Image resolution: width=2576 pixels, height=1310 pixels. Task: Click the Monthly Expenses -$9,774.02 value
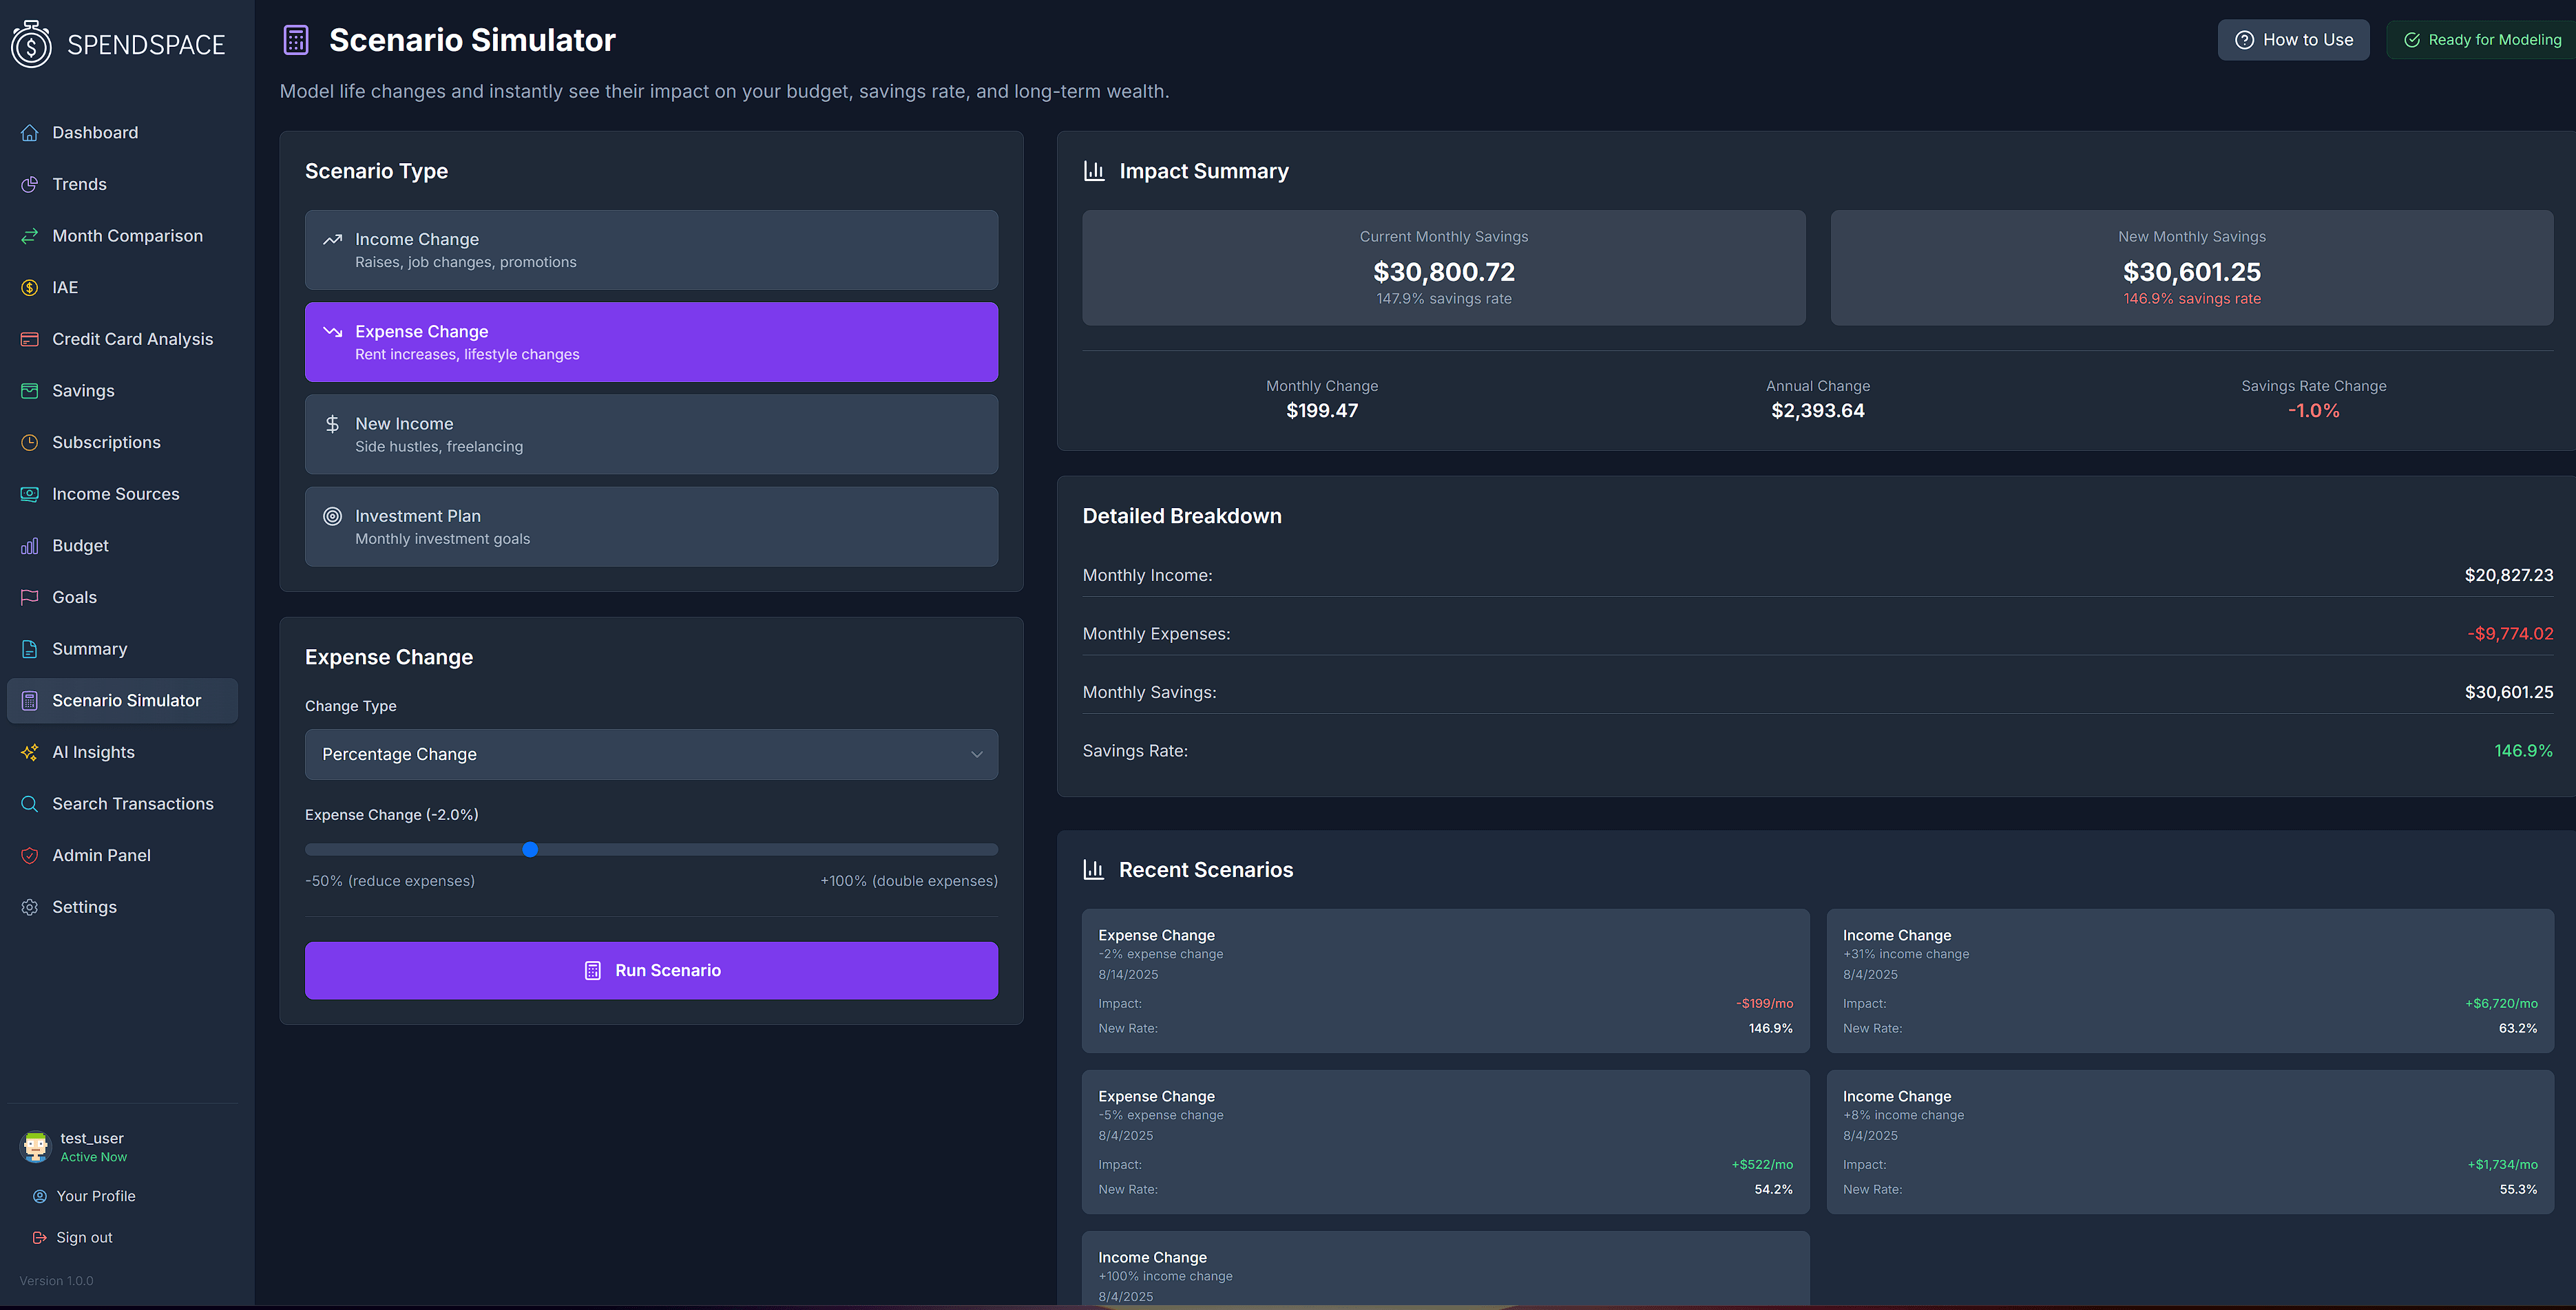[2510, 634]
